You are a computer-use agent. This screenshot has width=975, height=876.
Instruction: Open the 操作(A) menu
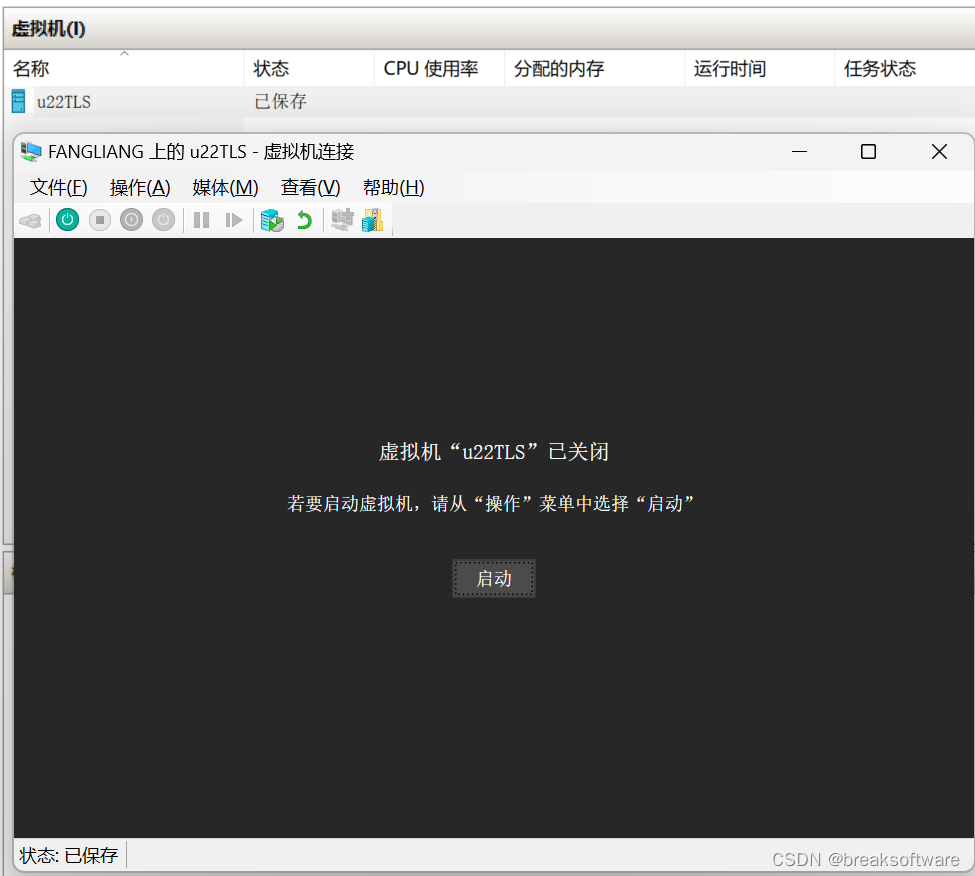(140, 188)
